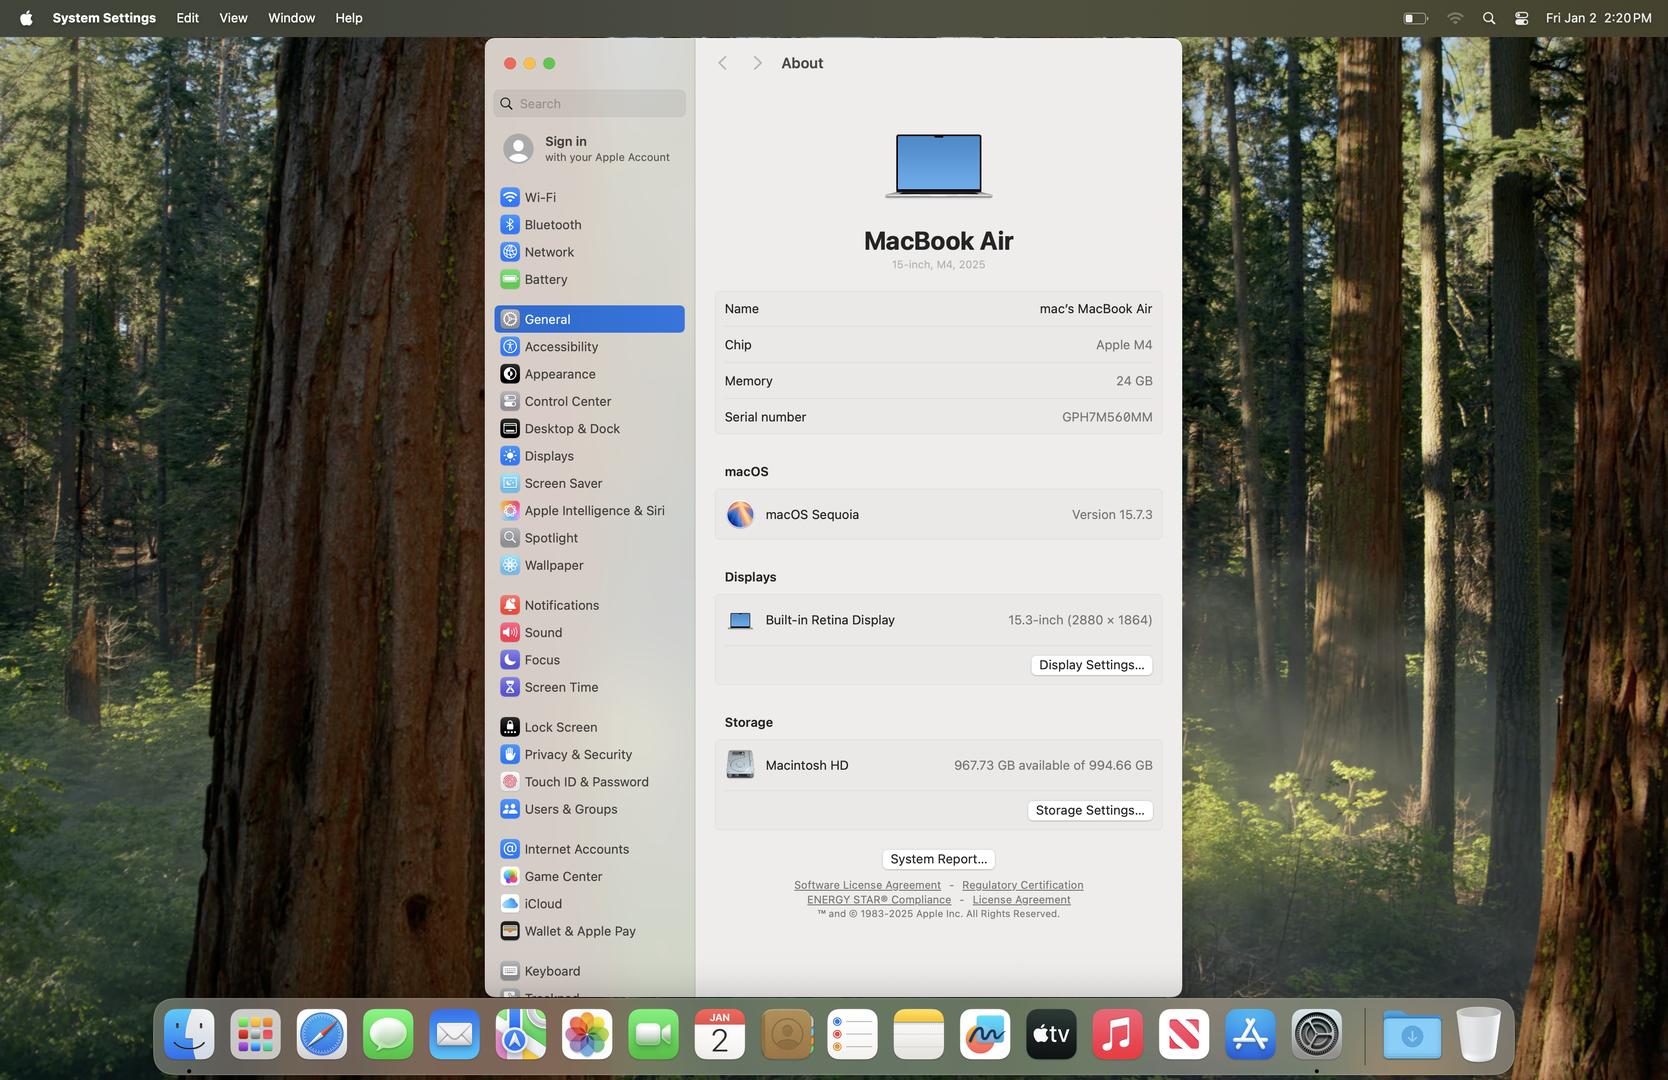
Task: Click the Storage Settings button
Action: tap(1089, 811)
